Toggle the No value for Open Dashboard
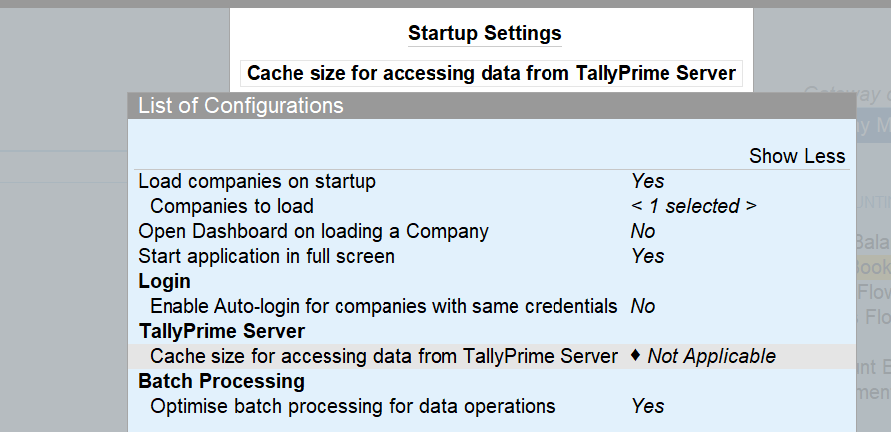This screenshot has height=432, width=891. click(x=643, y=231)
